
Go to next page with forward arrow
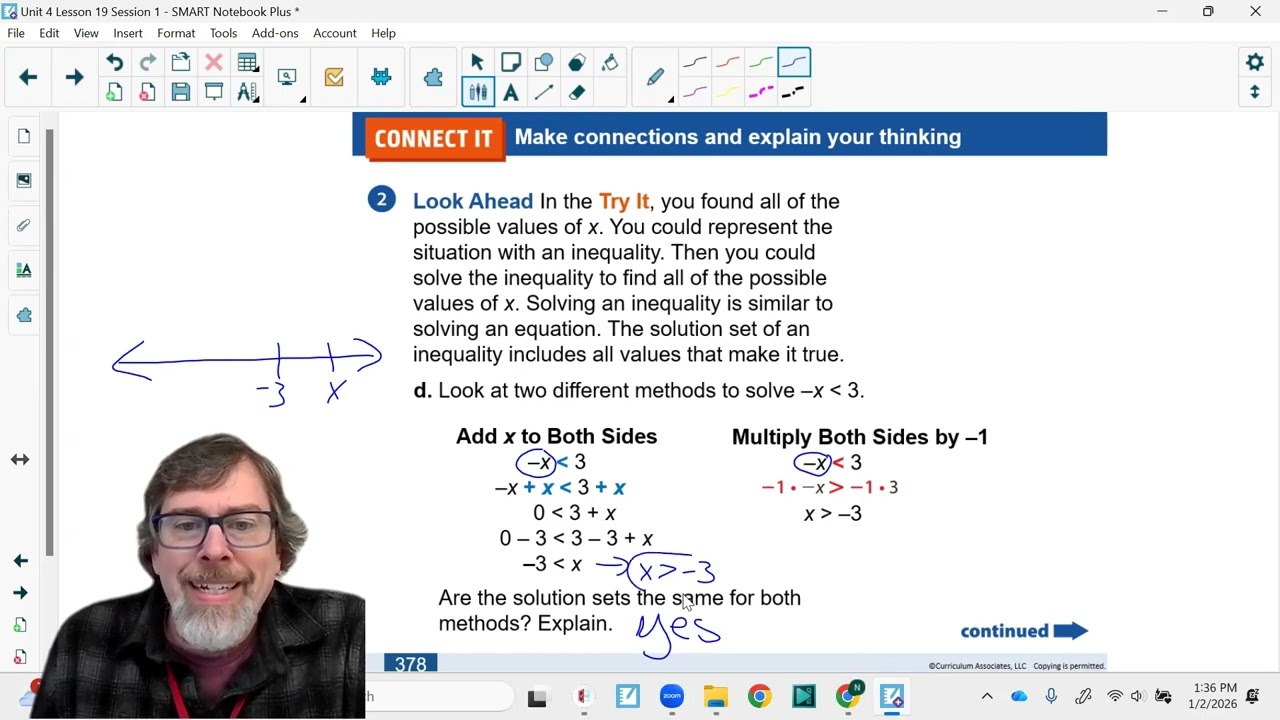[x=74, y=77]
